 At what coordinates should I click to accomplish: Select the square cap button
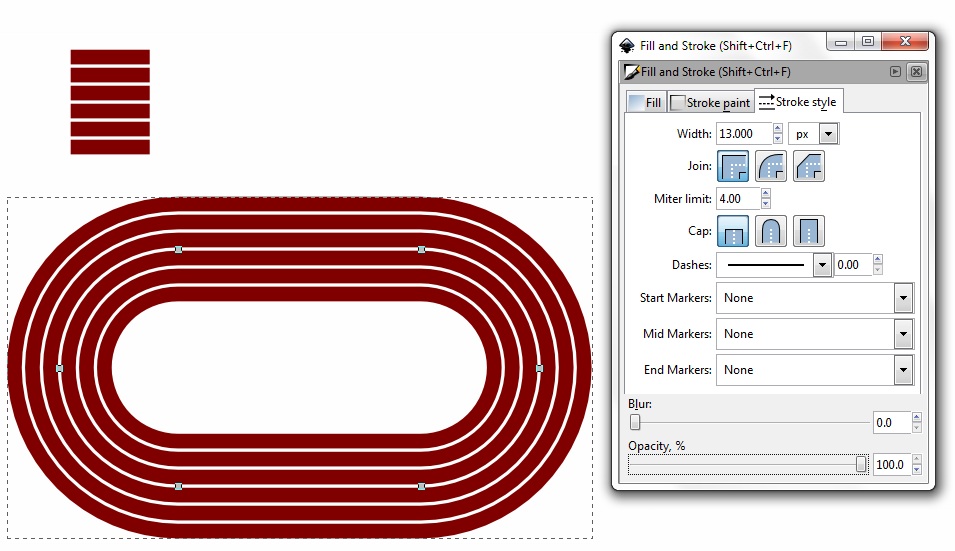click(808, 231)
